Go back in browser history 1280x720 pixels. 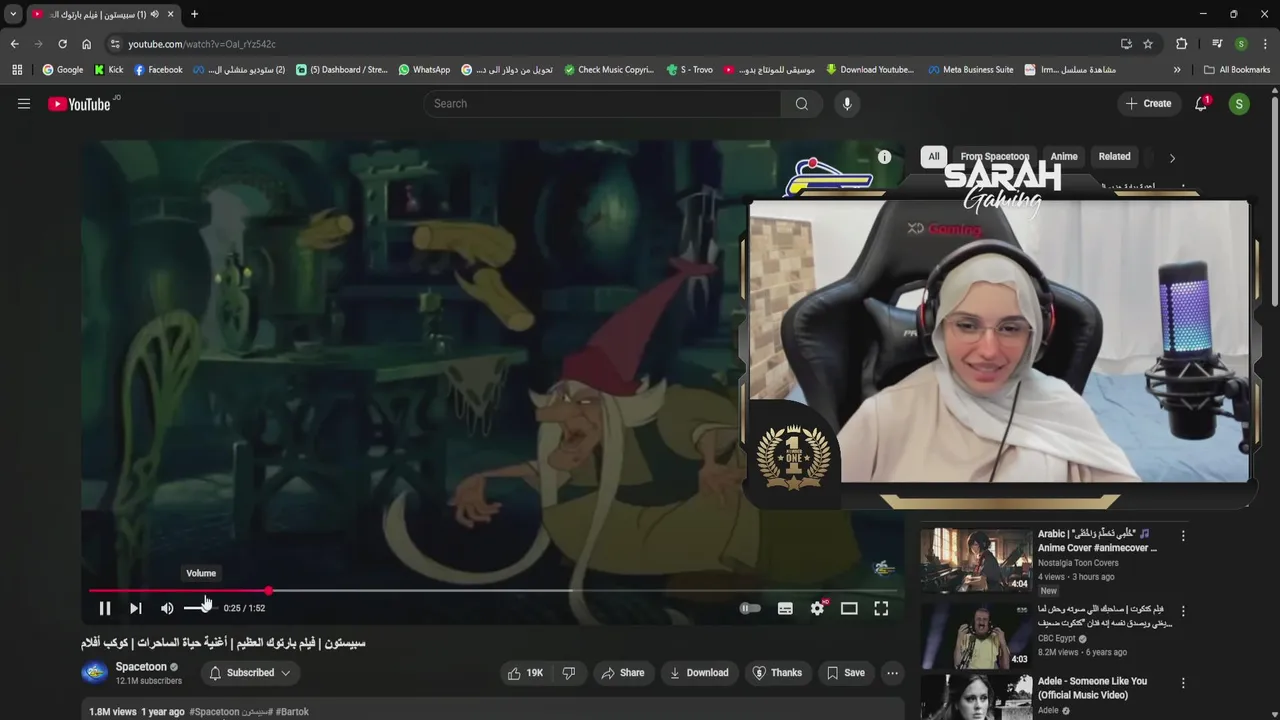[x=14, y=44]
